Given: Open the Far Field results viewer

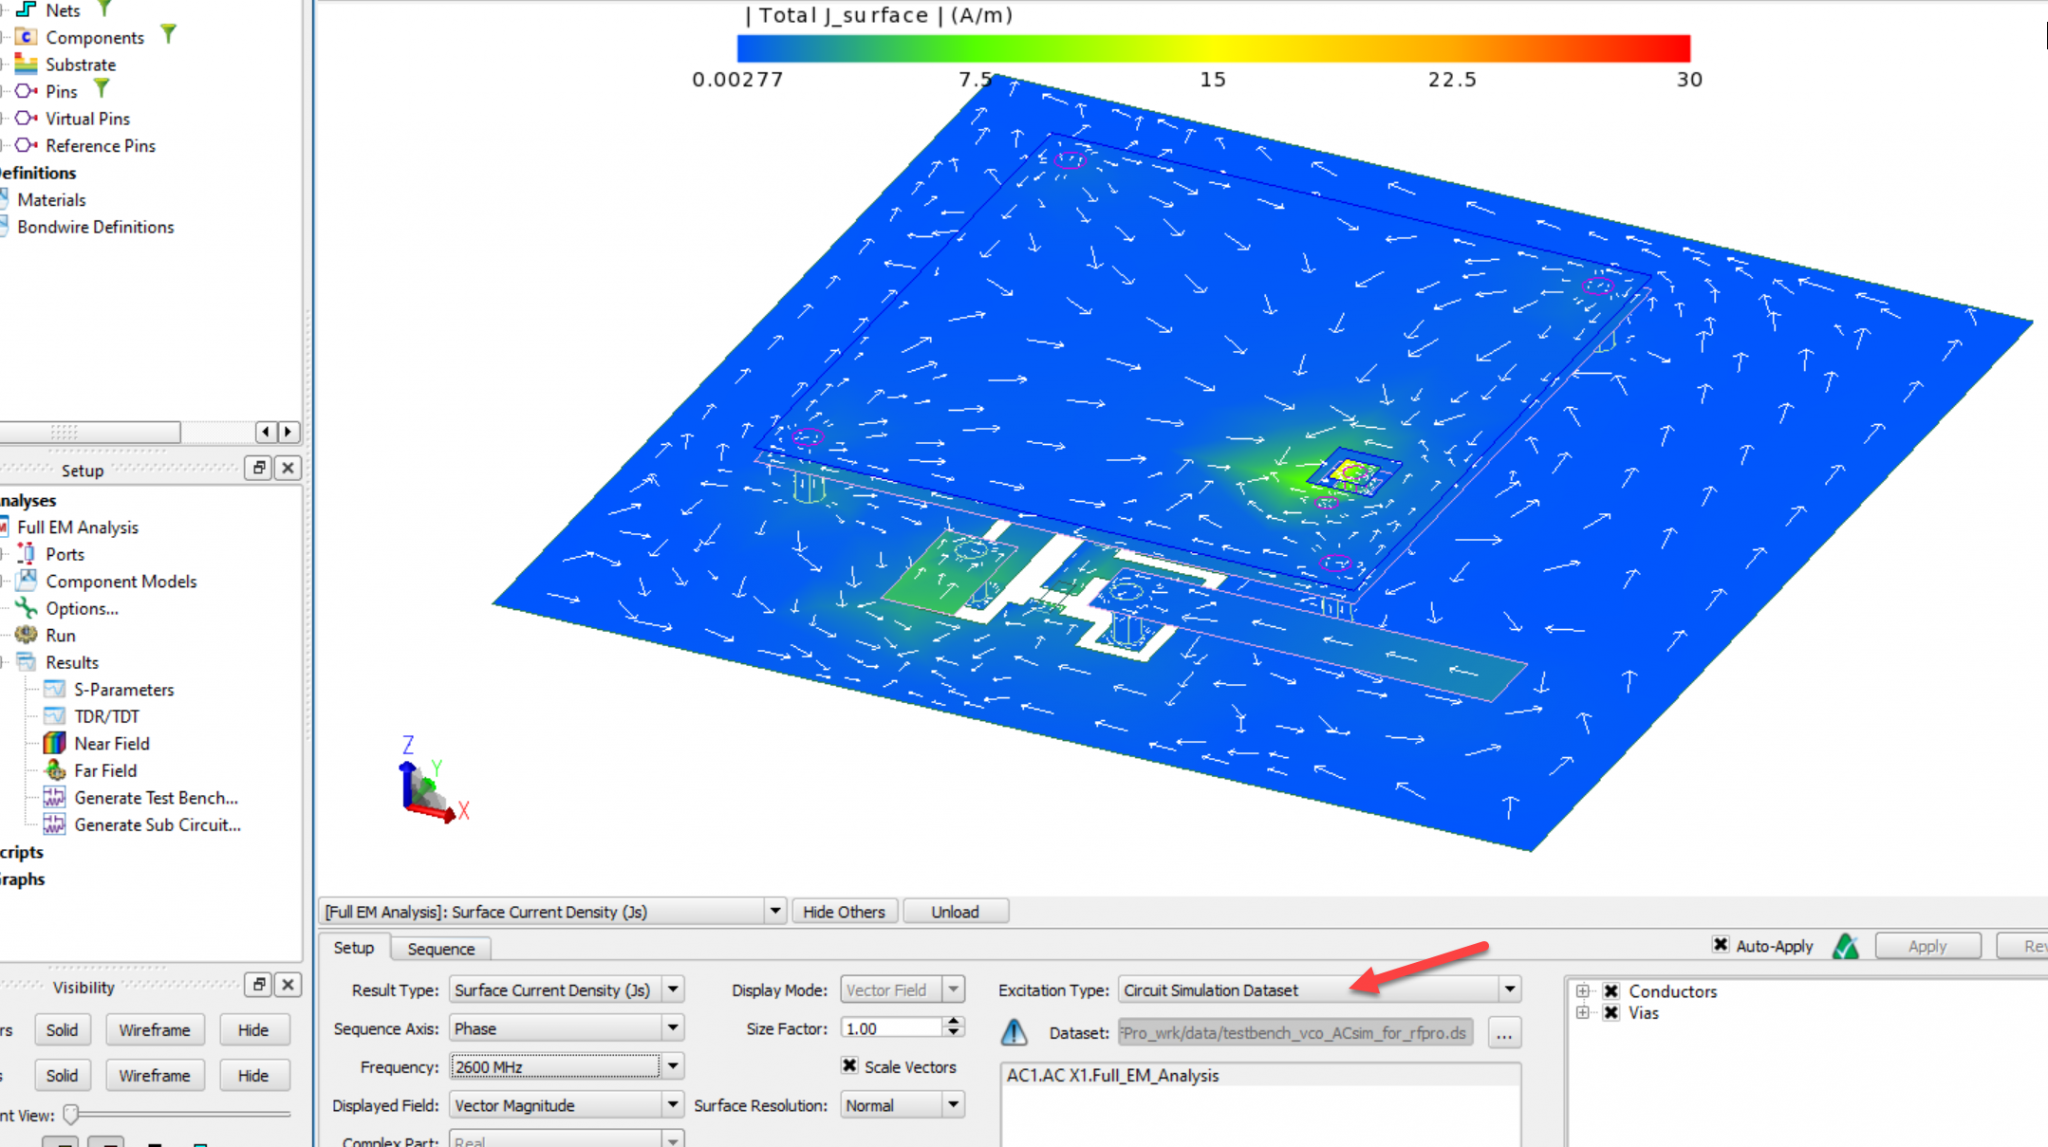Looking at the screenshot, I should coord(104,770).
